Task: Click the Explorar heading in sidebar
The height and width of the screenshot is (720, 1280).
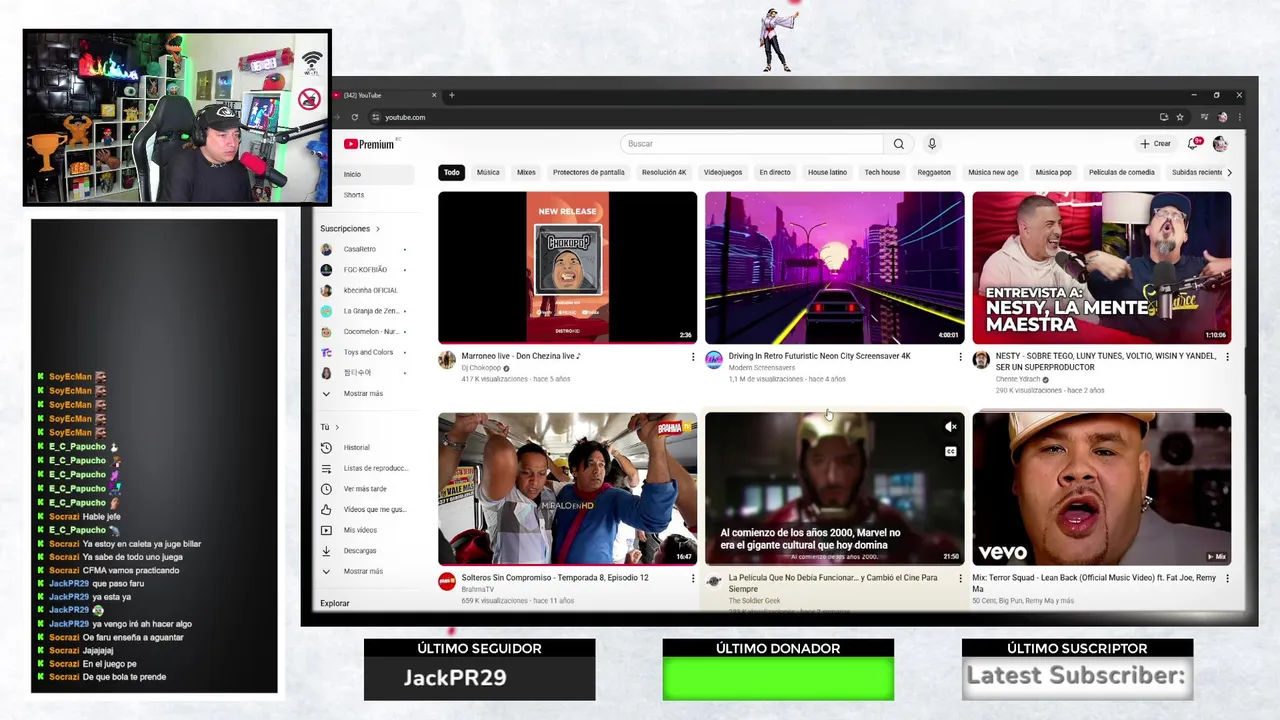Action: pyautogui.click(x=335, y=603)
